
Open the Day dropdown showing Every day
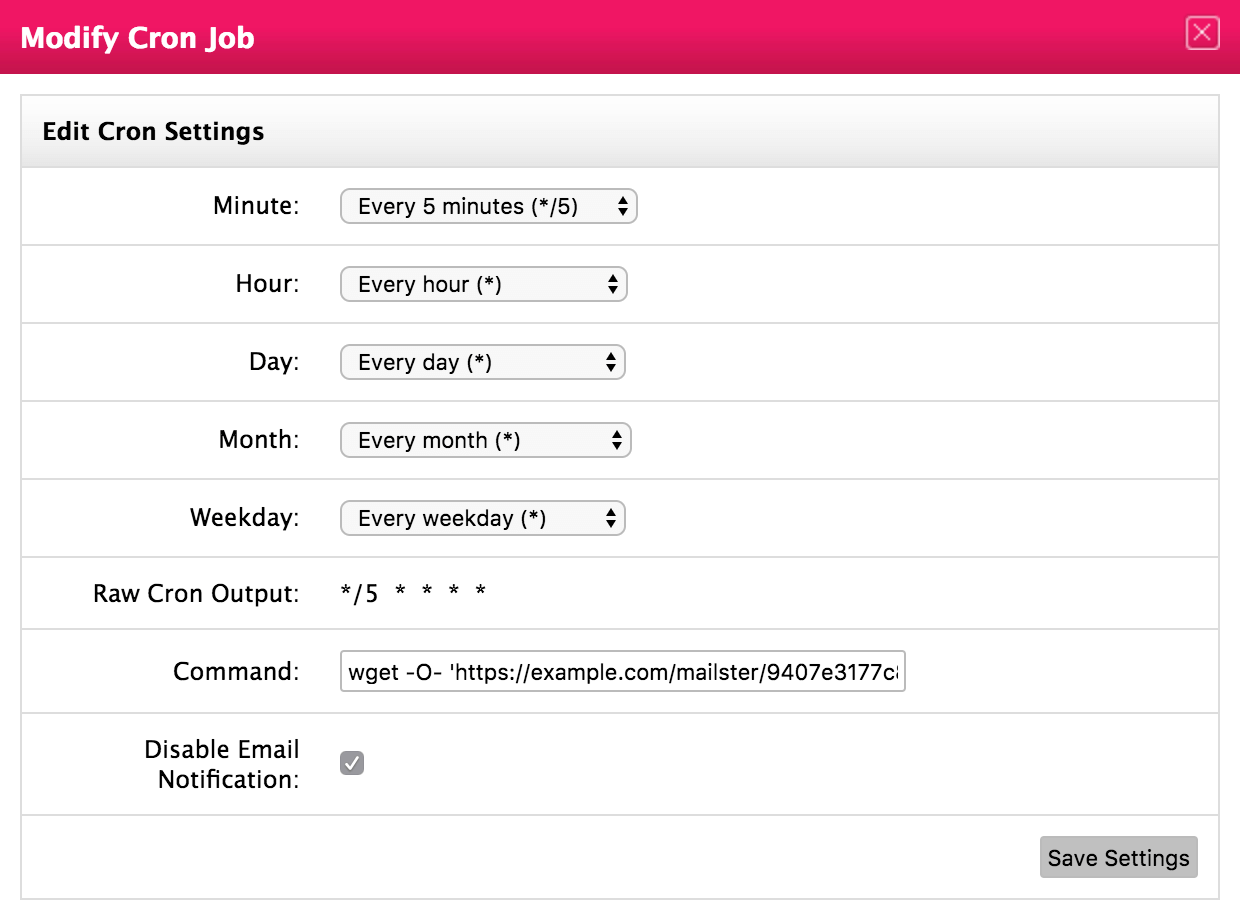(x=482, y=363)
